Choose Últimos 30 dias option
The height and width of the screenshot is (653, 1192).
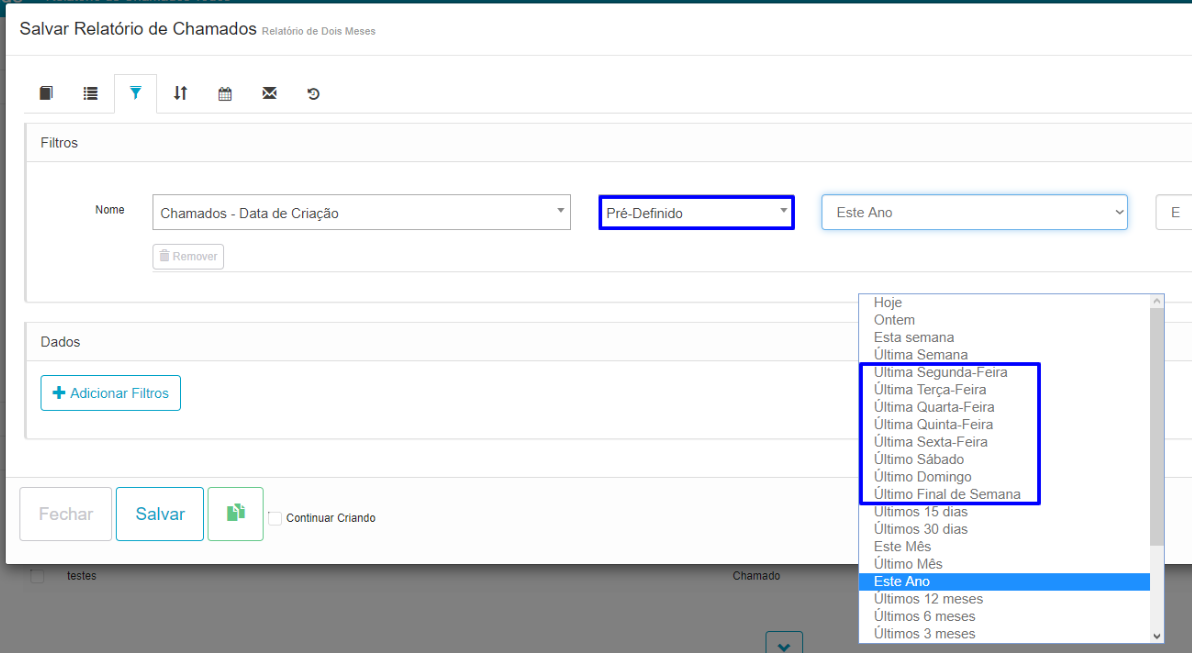tap(921, 530)
